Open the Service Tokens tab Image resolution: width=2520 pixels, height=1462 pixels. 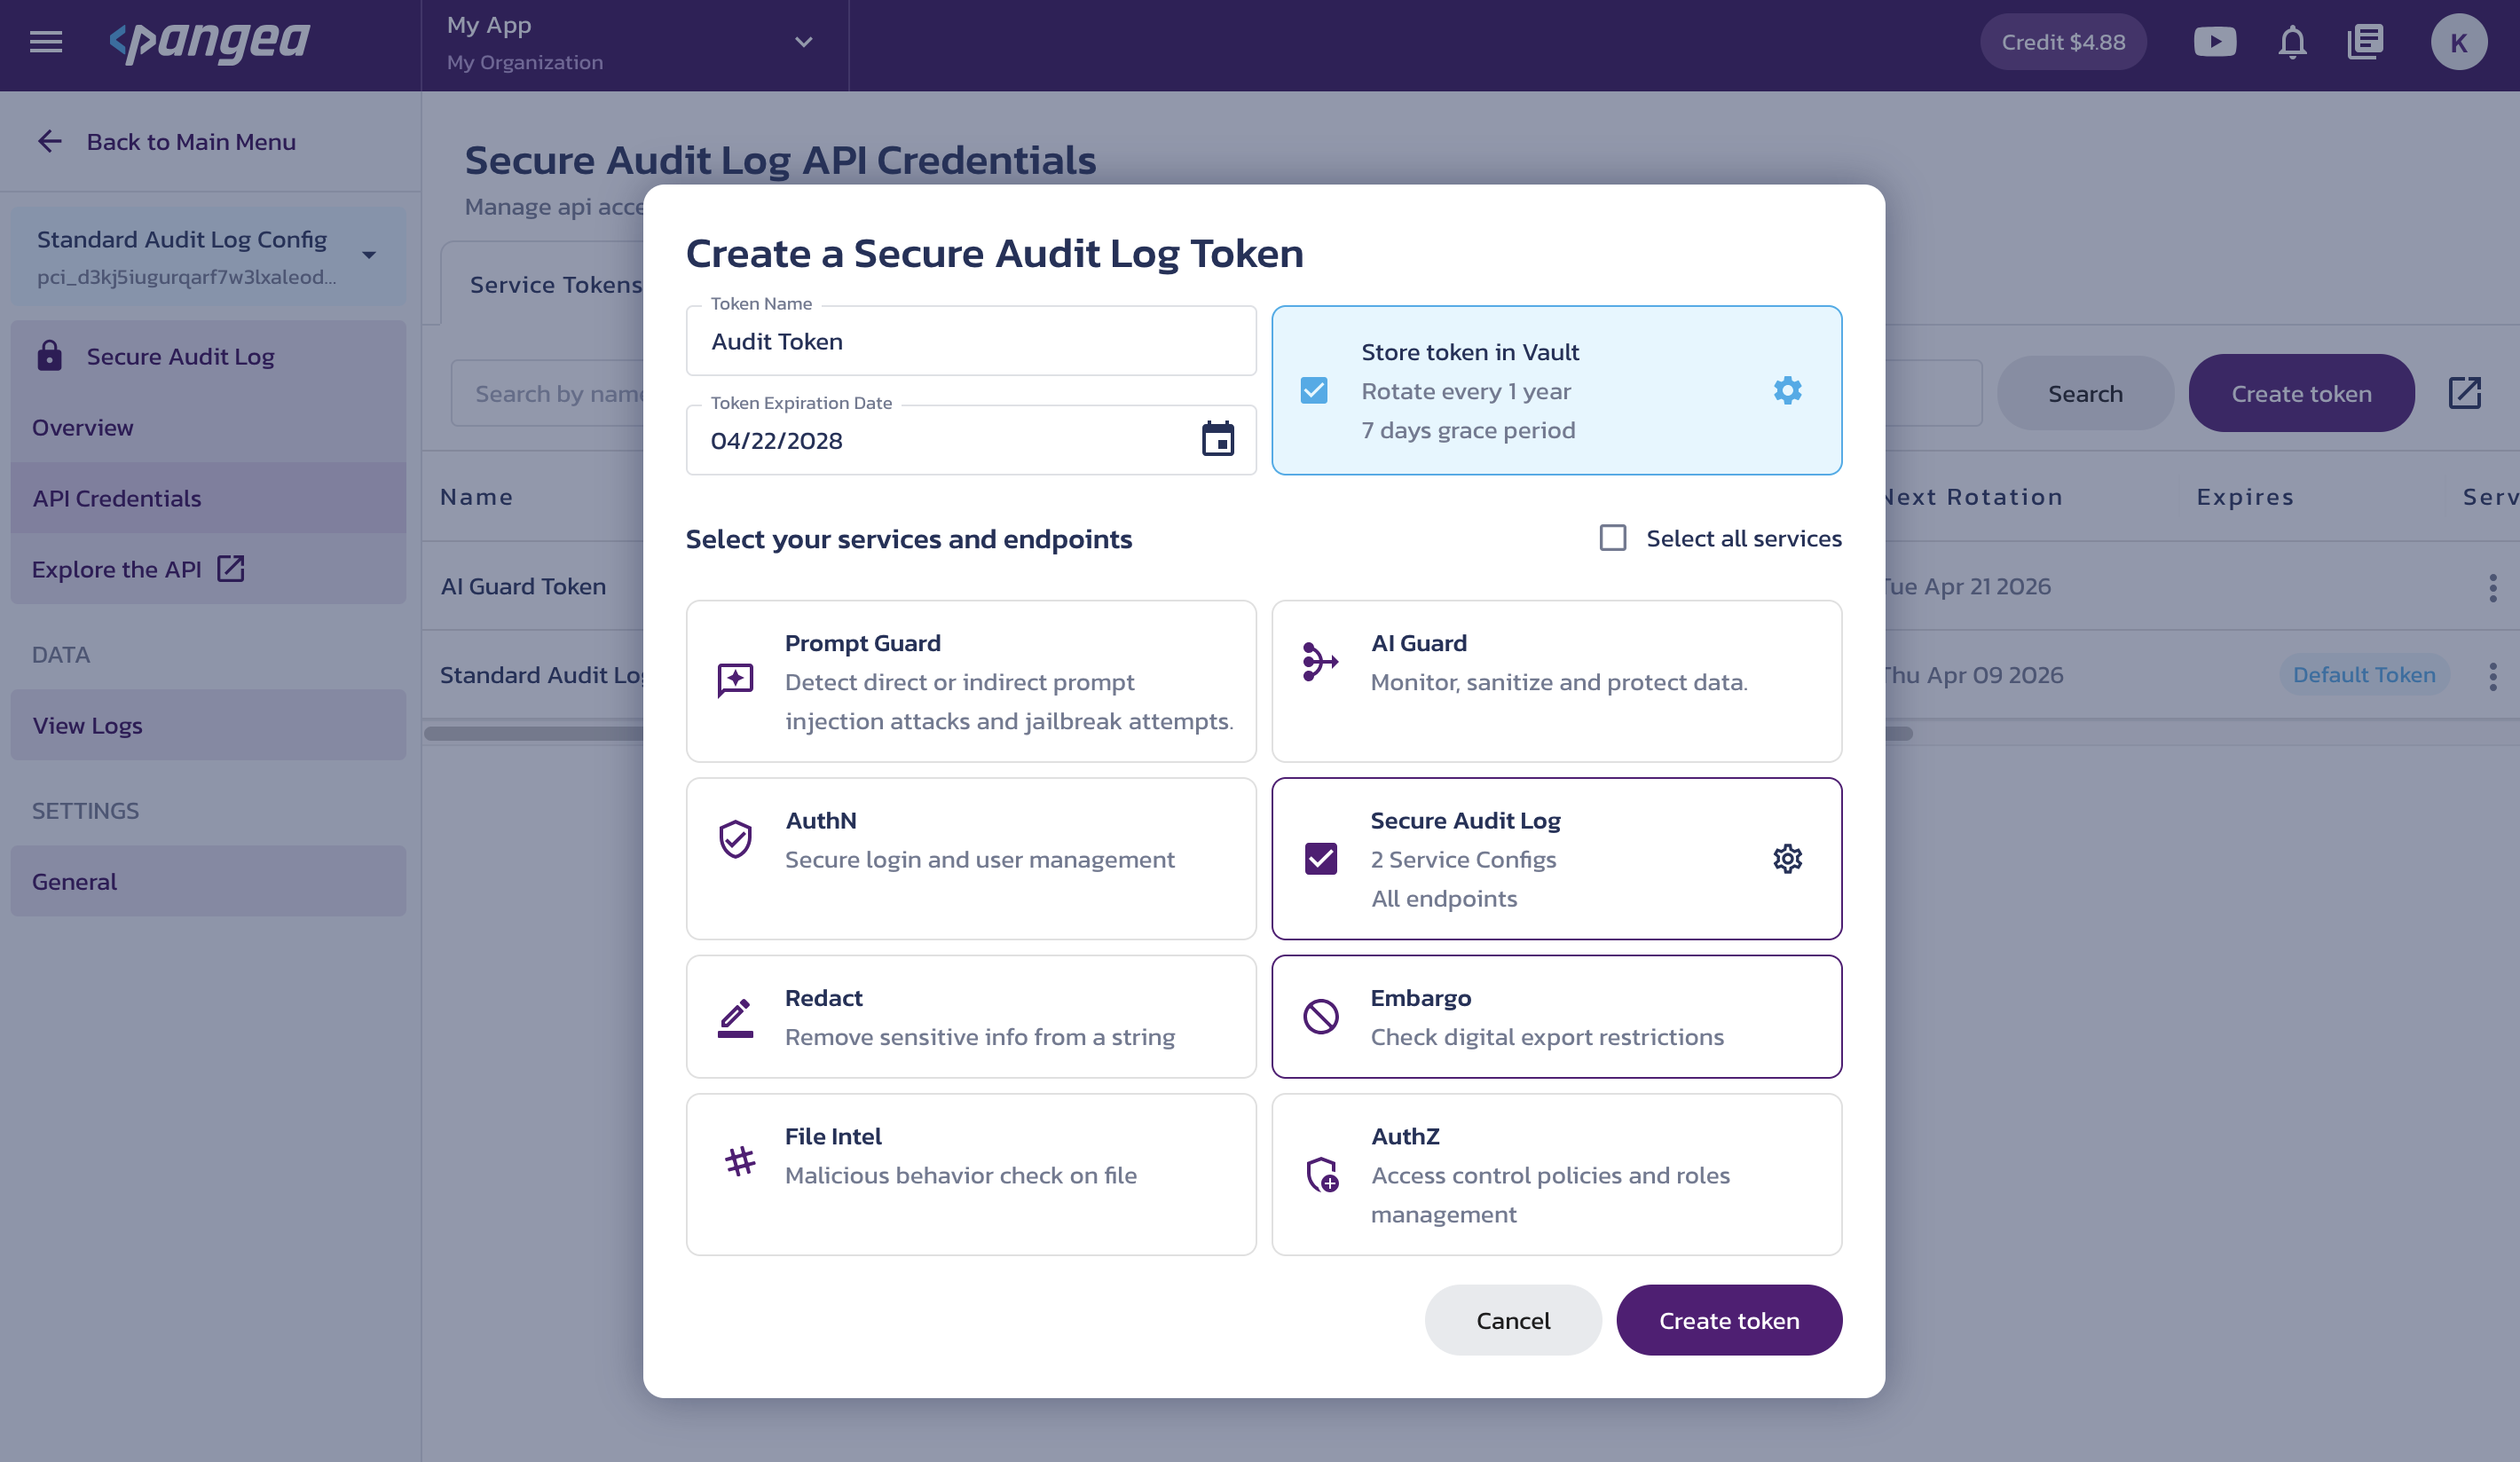tap(555, 285)
